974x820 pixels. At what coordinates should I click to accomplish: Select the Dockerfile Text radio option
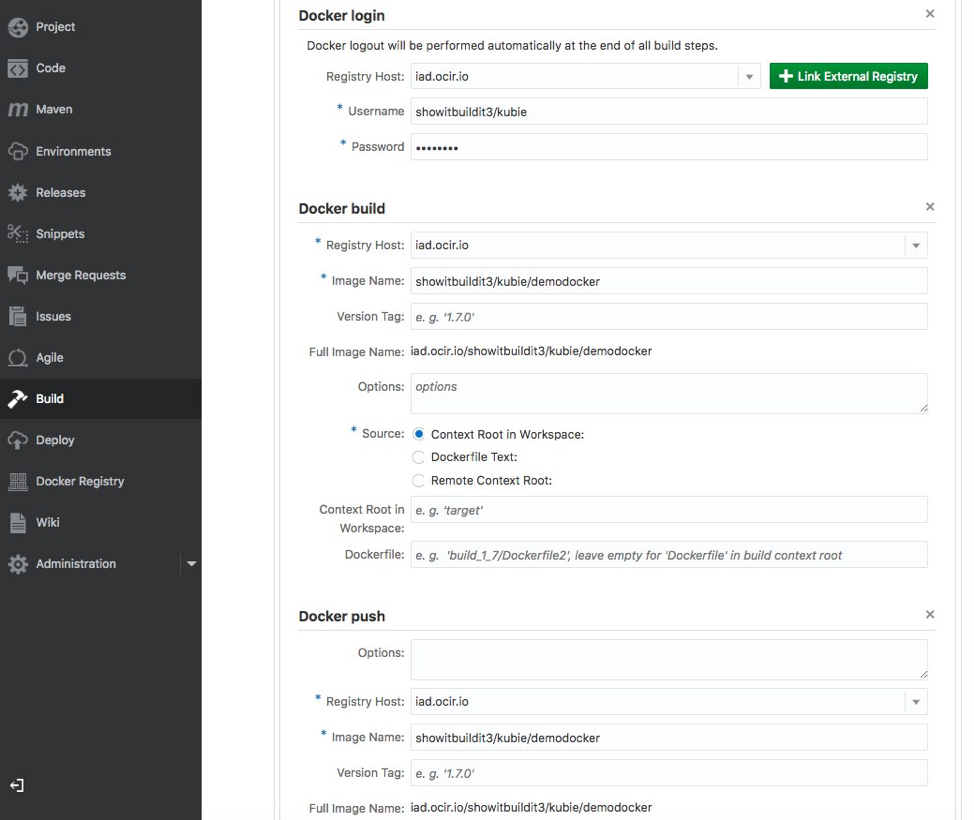coord(419,457)
